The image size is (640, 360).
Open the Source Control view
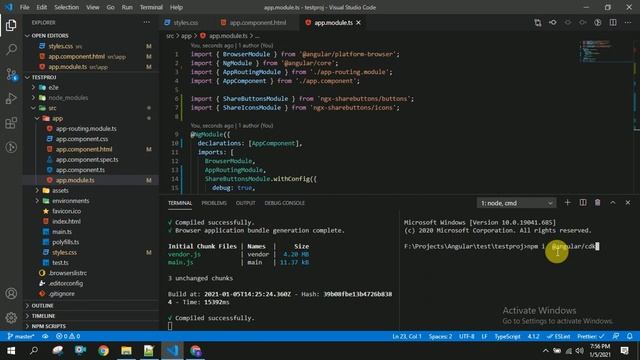[x=11, y=74]
